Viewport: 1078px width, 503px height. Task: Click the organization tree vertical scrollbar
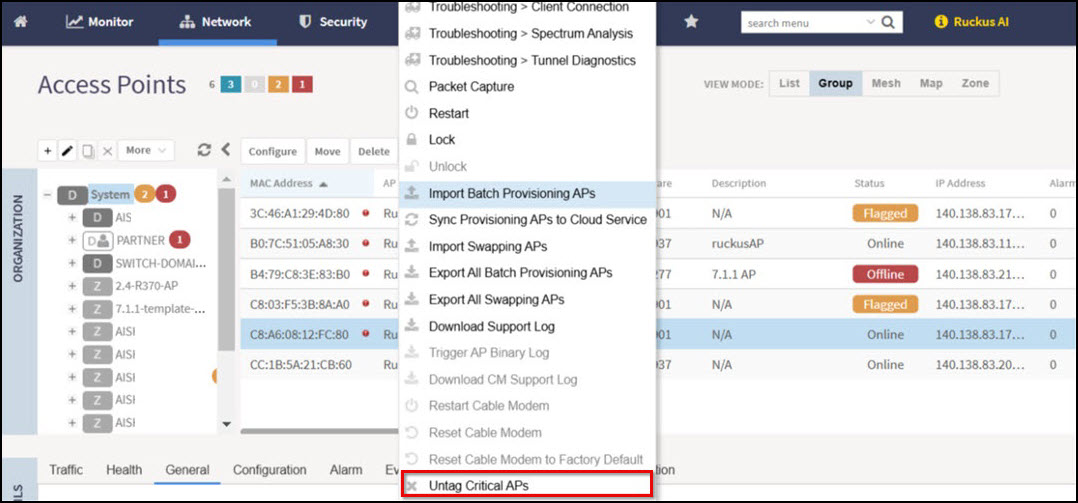pyautogui.click(x=227, y=269)
